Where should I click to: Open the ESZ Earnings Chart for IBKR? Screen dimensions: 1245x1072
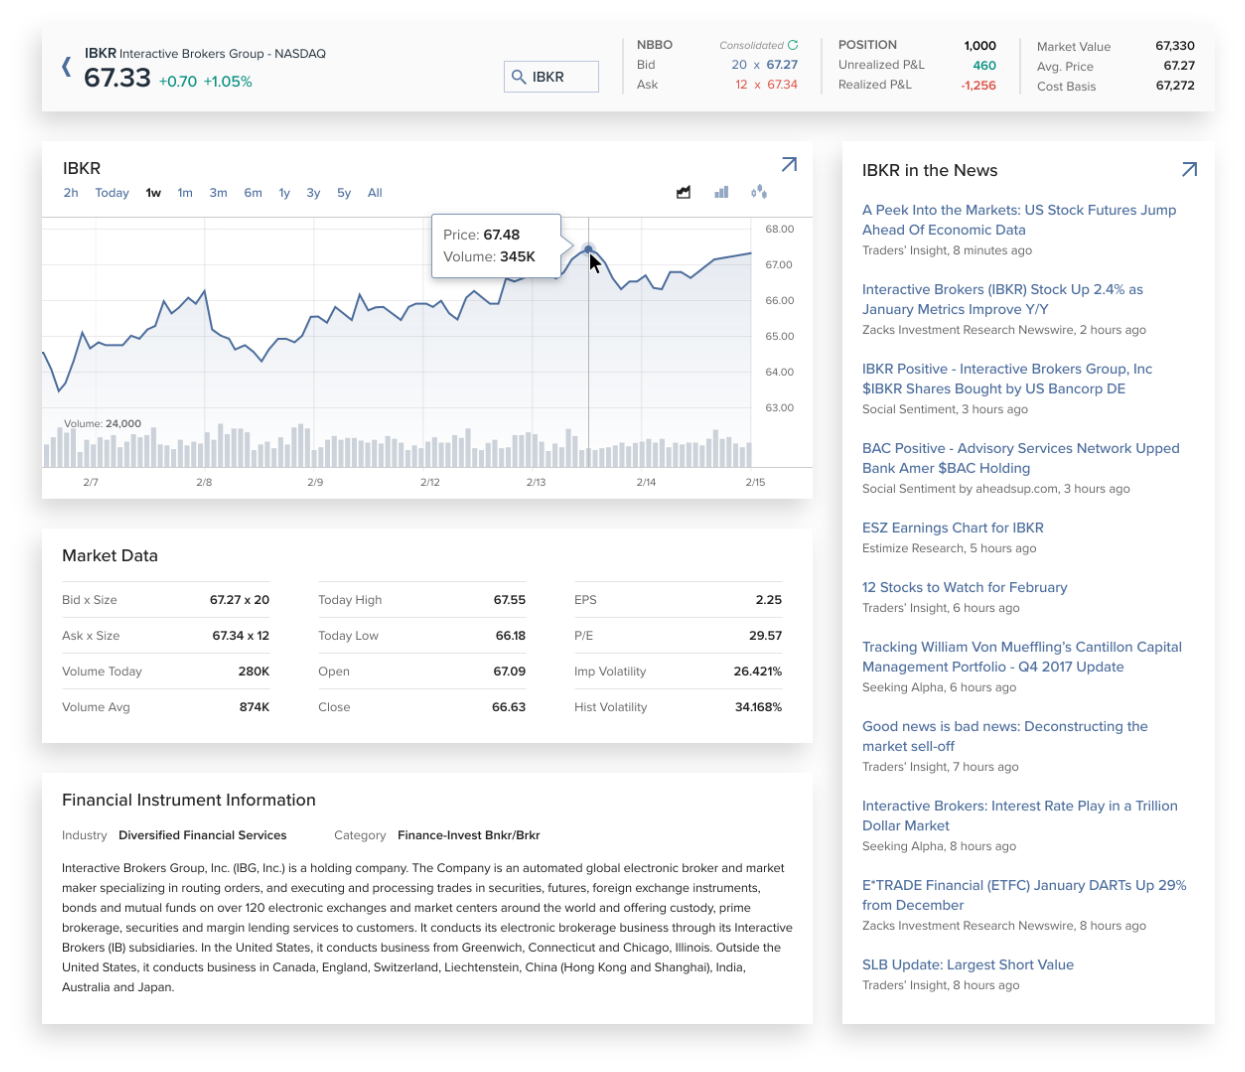pyautogui.click(x=952, y=528)
